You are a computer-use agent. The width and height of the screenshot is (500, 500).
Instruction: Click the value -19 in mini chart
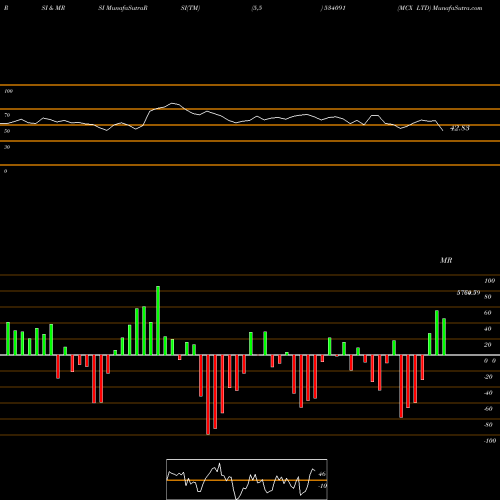(x=322, y=486)
